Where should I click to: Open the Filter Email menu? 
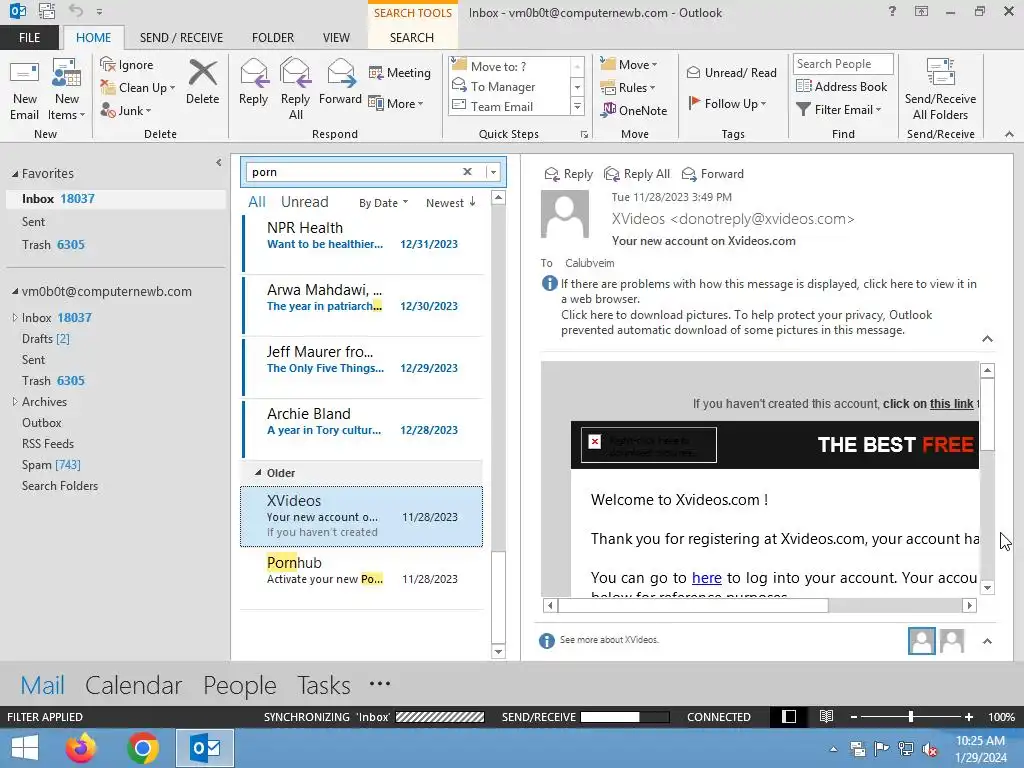839,110
